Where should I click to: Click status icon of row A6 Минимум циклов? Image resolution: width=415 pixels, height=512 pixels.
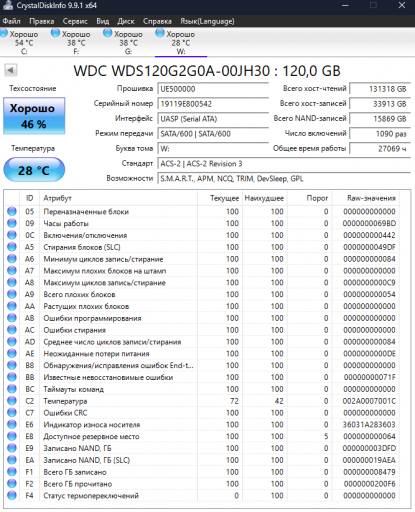pyautogui.click(x=12, y=259)
